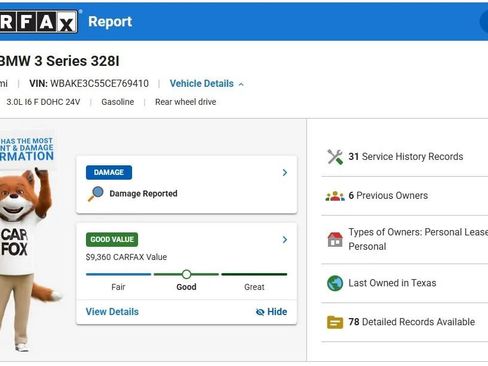488x366 pixels.
Task: Collapse the Vehicle Details section
Action: coord(207,84)
